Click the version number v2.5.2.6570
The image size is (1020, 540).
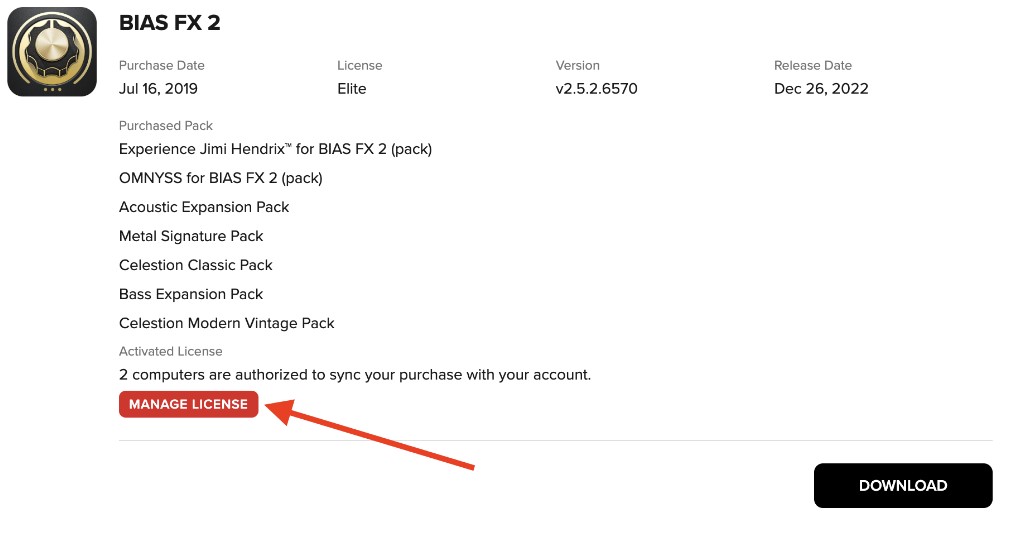[597, 88]
